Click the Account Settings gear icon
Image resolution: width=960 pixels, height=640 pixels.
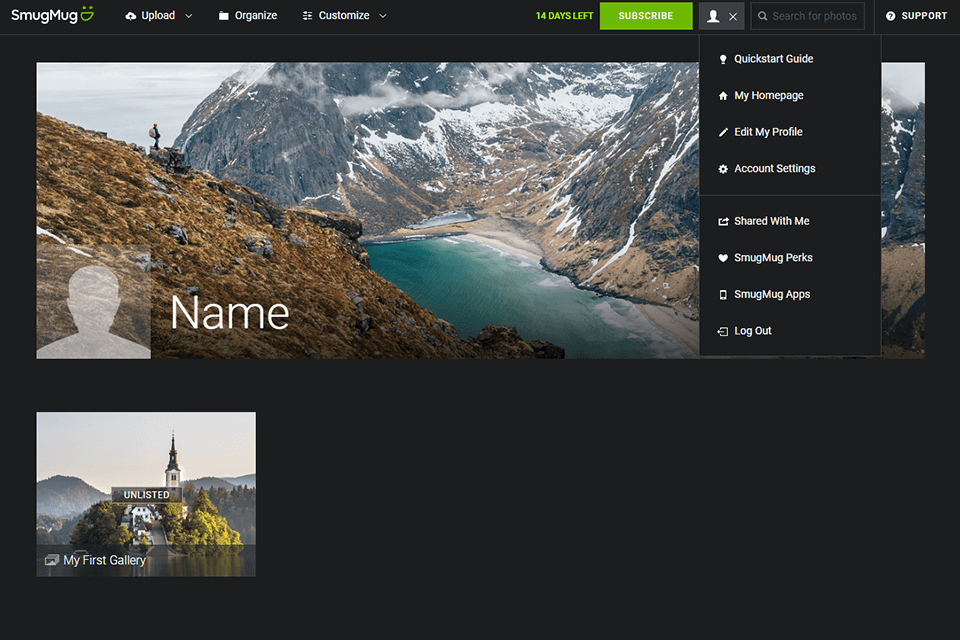tap(723, 169)
